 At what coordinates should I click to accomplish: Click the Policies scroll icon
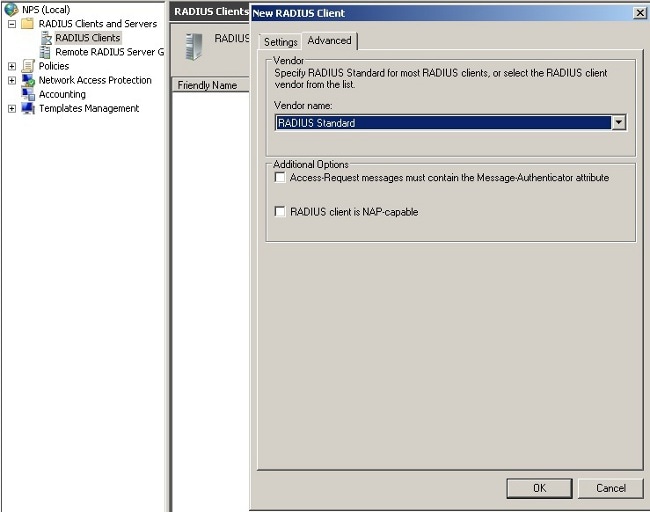pos(28,66)
